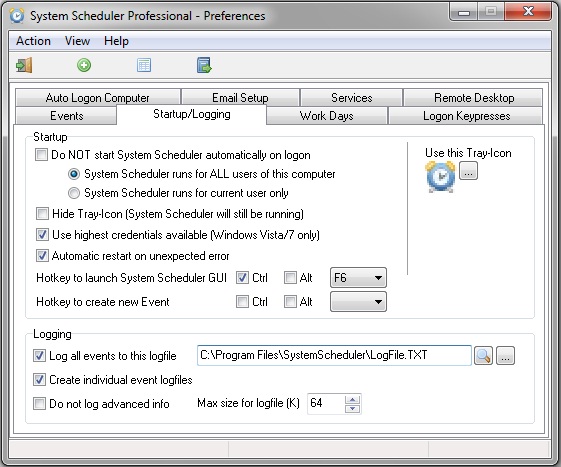The image size is (561, 467).
Task: Minimize the Preferences window
Action: point(464,13)
